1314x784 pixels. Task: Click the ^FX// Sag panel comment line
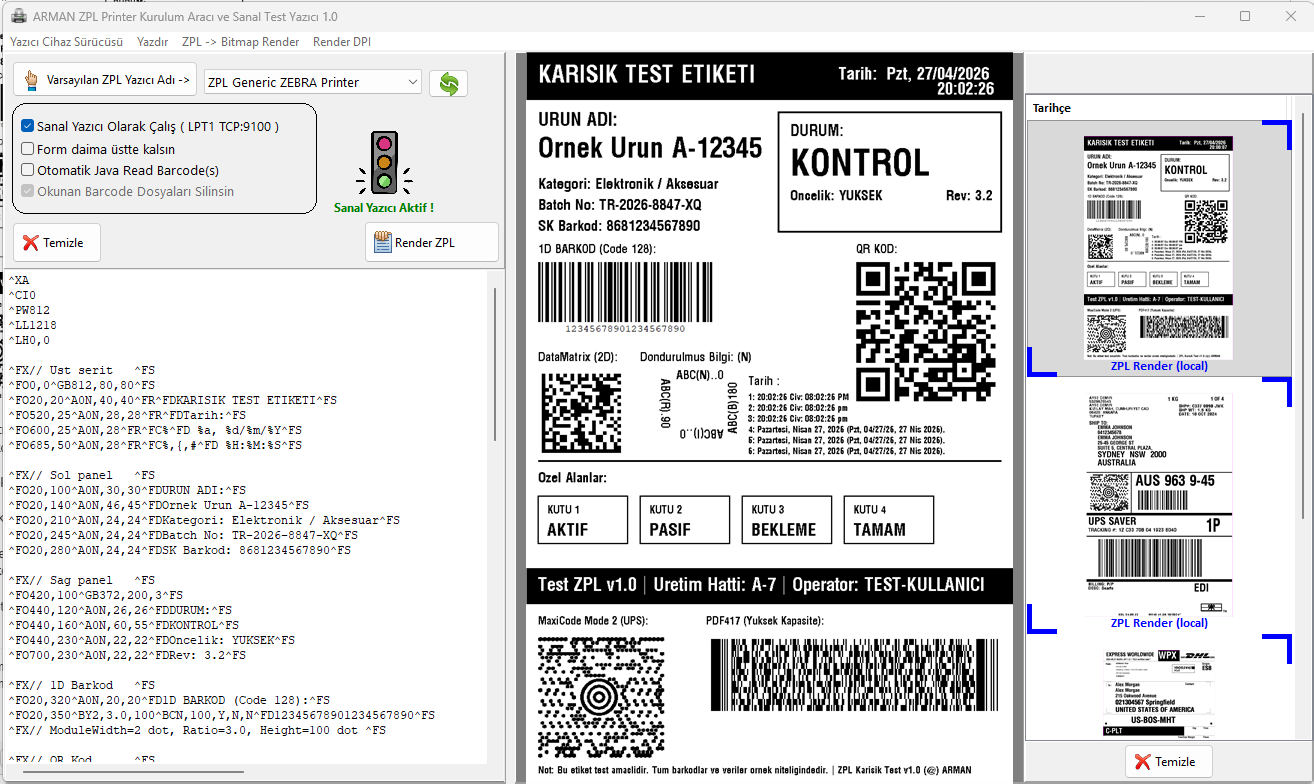coord(82,580)
